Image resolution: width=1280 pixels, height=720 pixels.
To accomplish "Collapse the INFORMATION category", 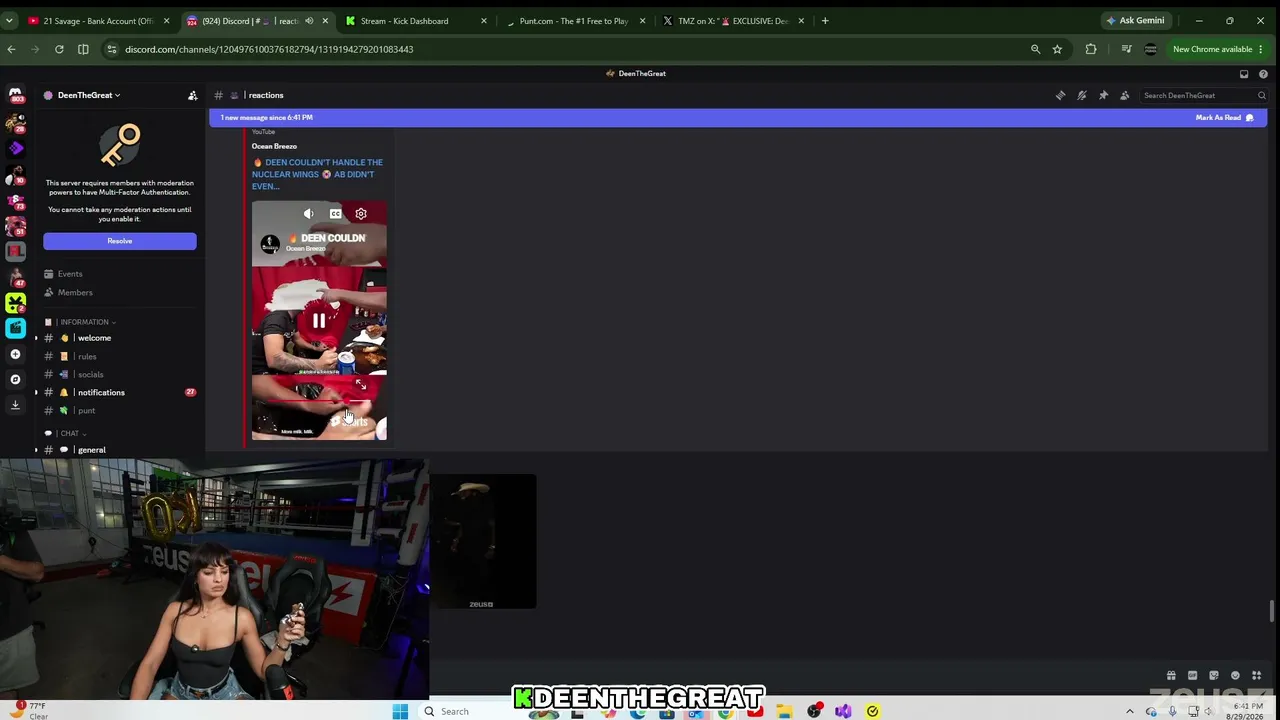I will (x=84, y=322).
